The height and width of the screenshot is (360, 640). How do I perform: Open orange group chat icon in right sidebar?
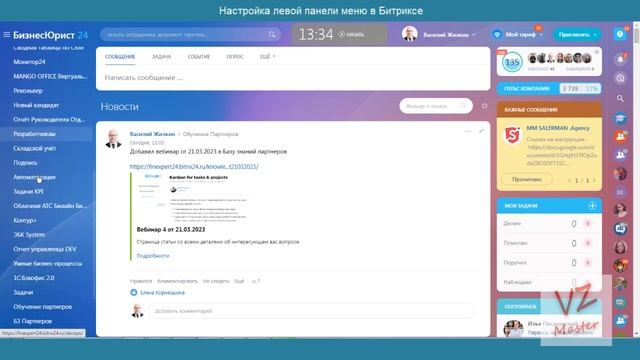click(620, 137)
